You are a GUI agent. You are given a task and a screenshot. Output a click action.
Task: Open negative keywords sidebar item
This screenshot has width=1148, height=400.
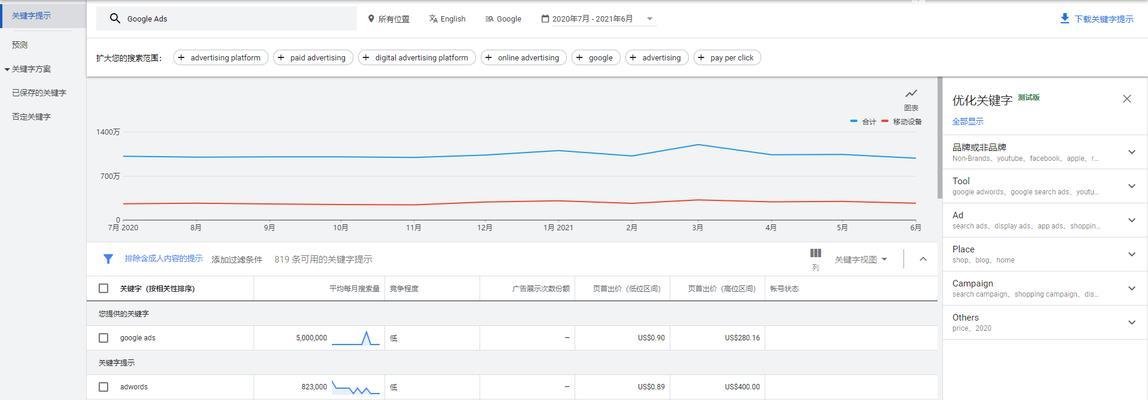tap(31, 116)
